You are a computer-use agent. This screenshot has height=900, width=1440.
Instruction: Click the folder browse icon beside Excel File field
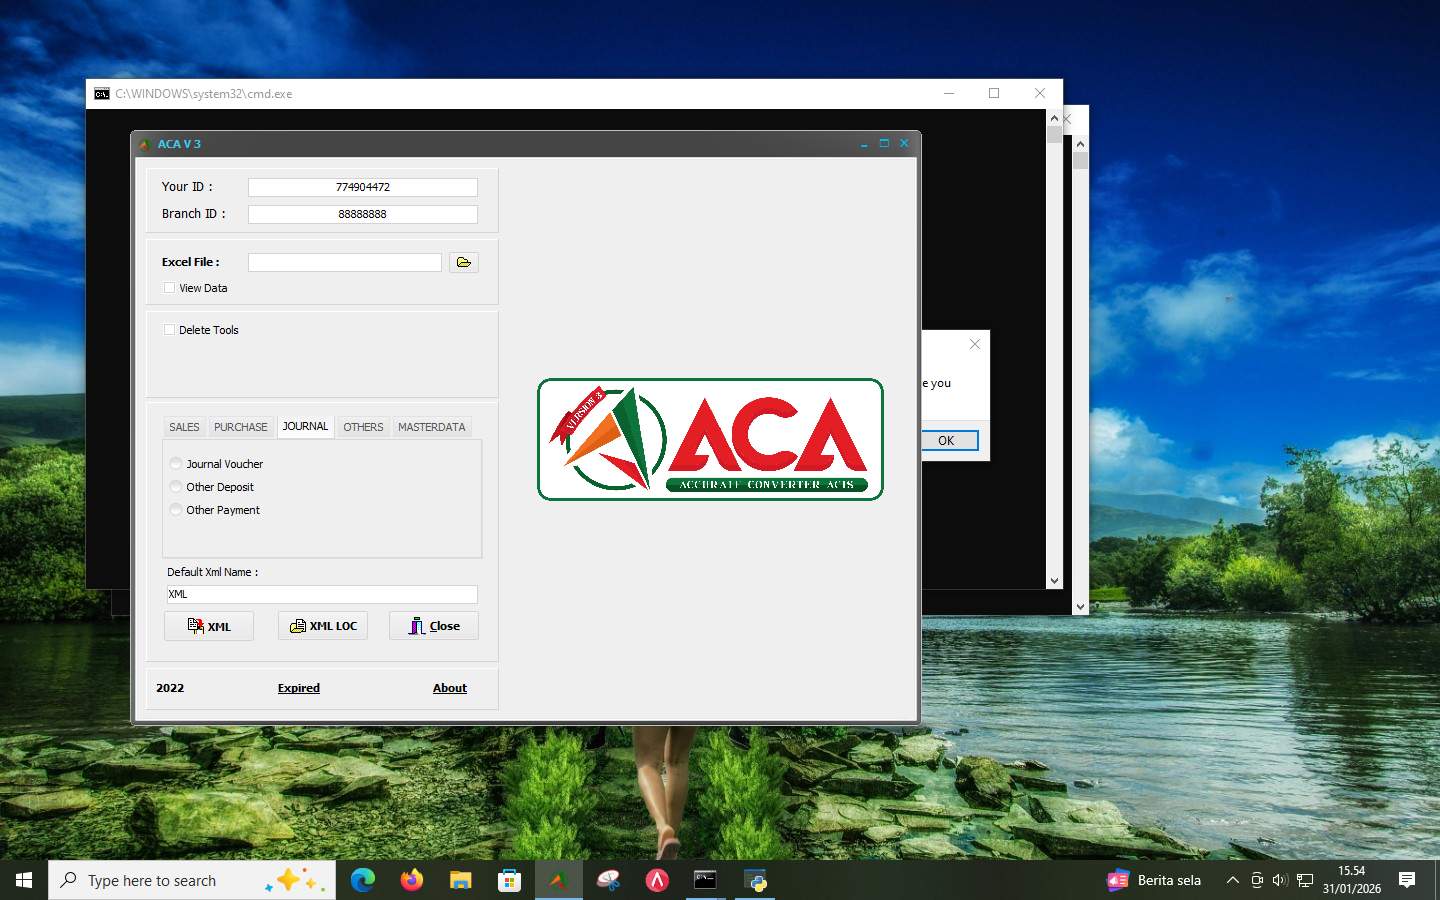(x=463, y=262)
